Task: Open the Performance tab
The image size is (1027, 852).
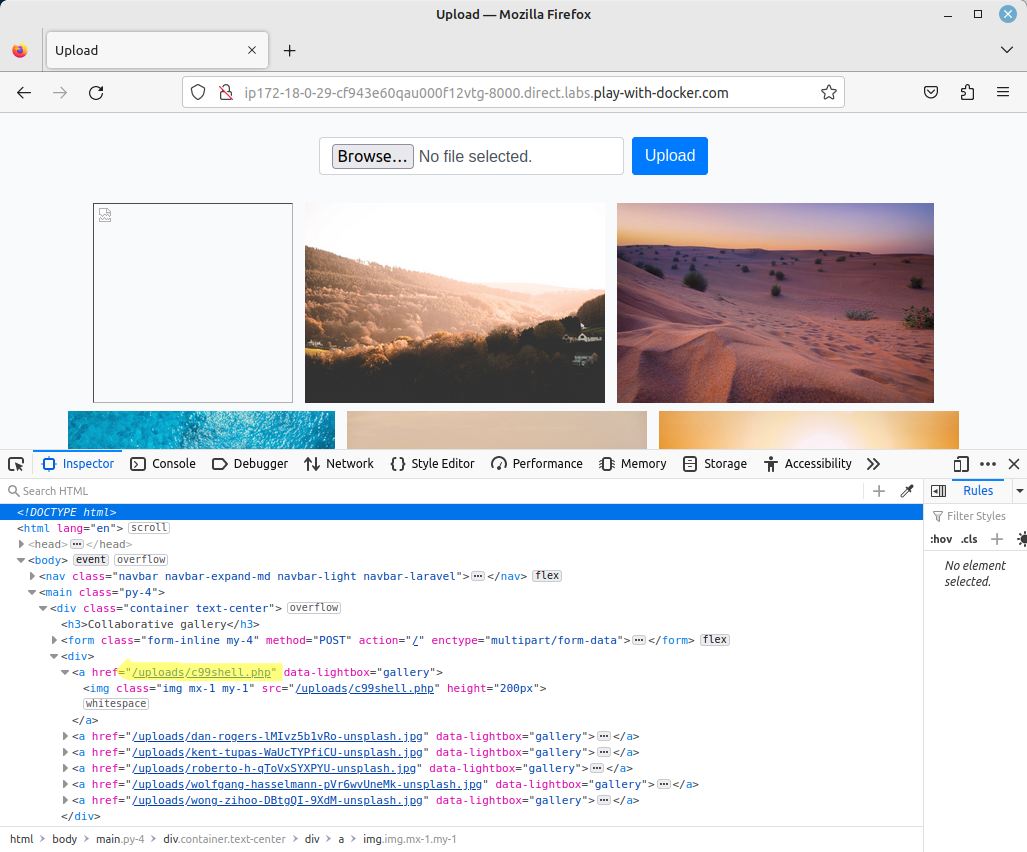Action: (x=536, y=464)
